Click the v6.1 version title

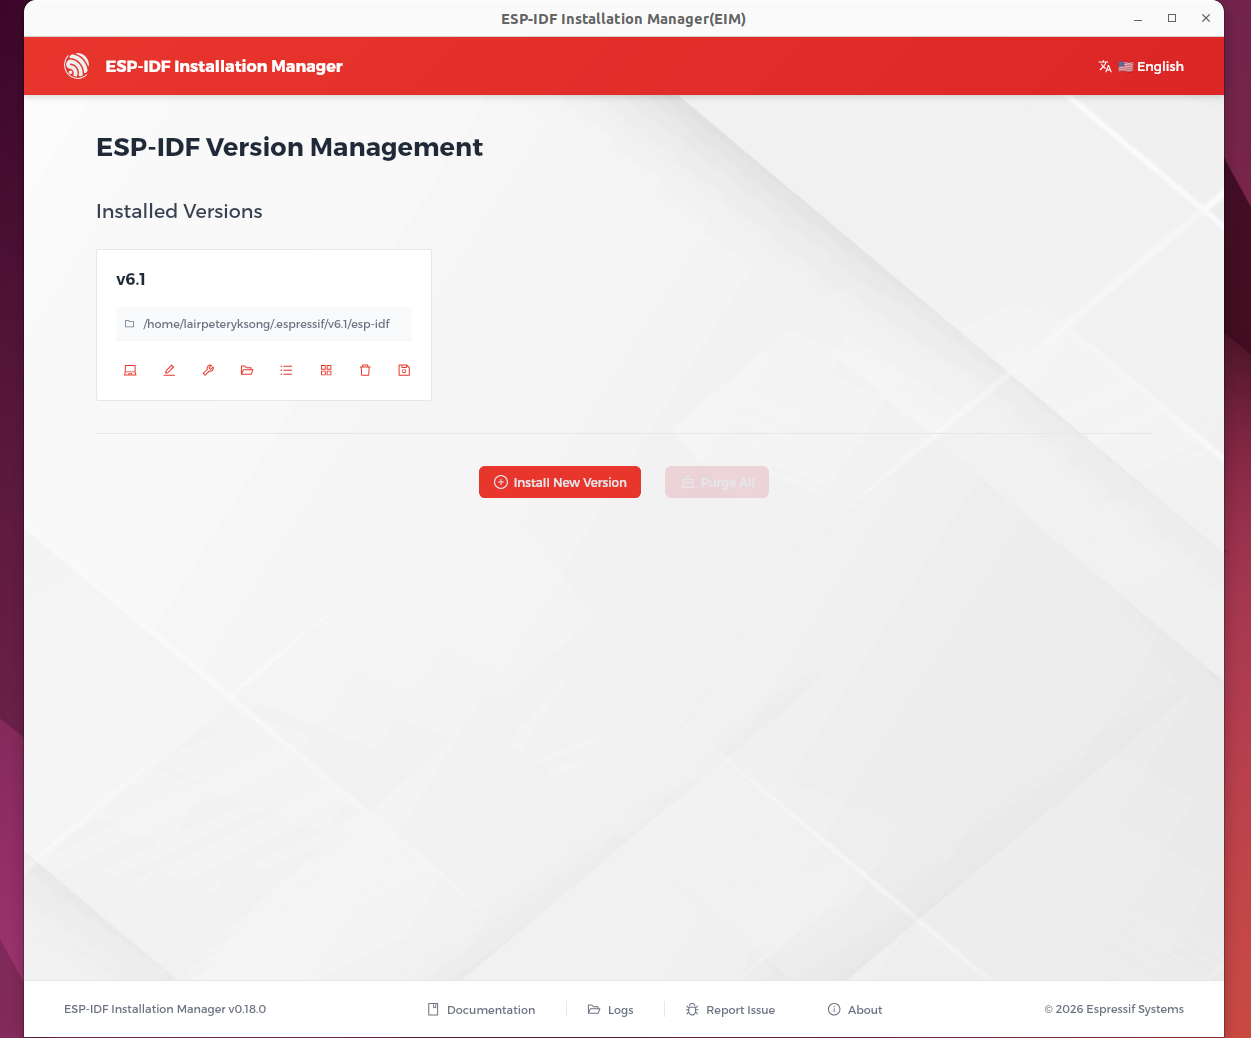(131, 279)
